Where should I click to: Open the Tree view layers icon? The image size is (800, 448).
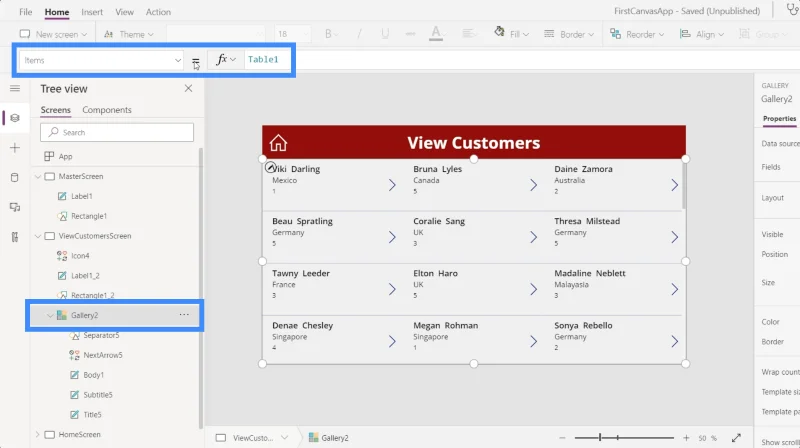(x=15, y=118)
